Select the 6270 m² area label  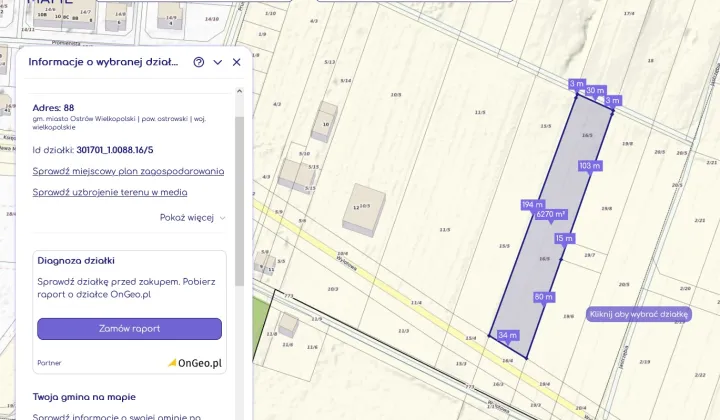point(551,214)
